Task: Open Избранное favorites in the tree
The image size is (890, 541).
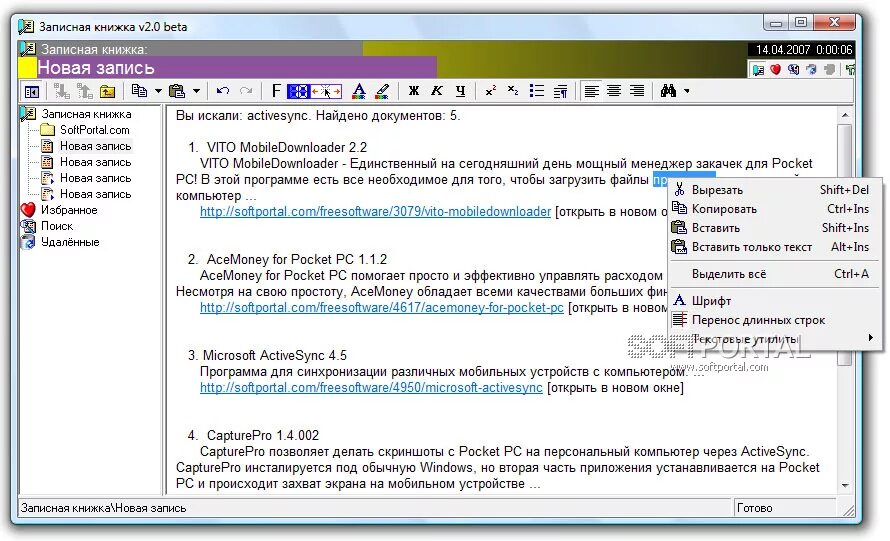Action: [69, 210]
